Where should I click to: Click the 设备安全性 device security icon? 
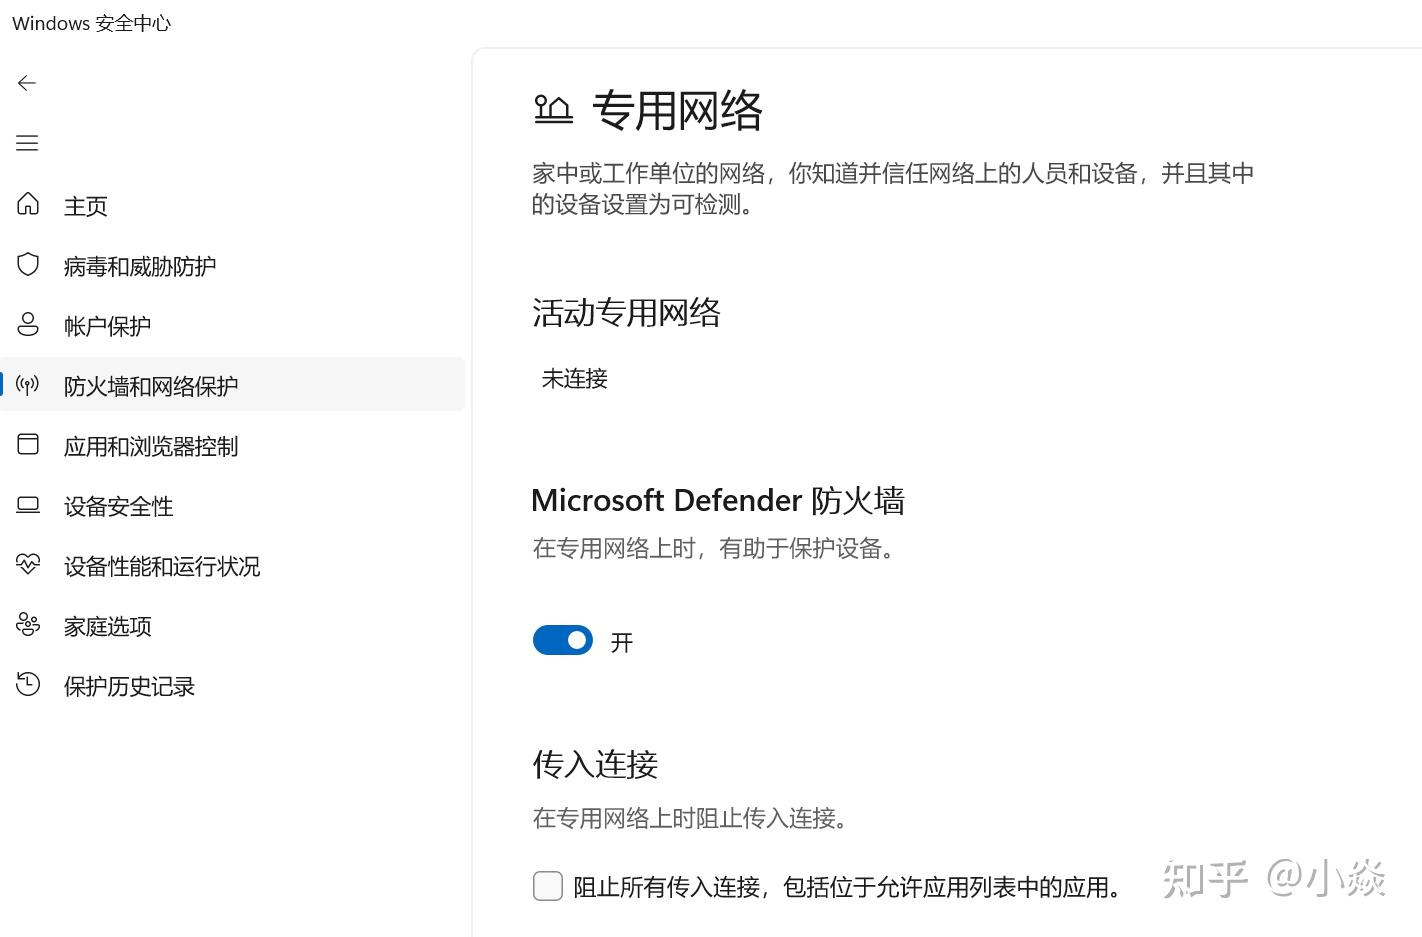(27, 505)
